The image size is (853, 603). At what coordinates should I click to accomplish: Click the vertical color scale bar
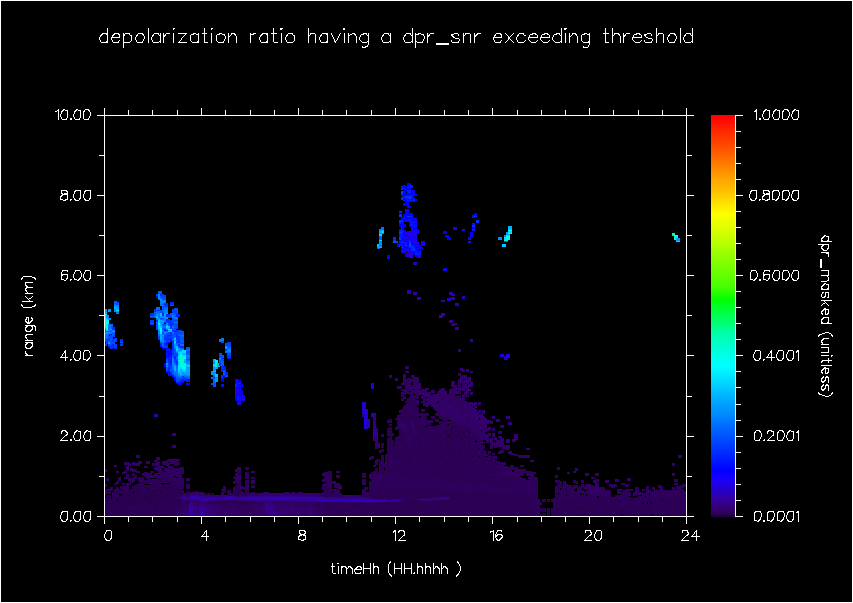tap(723, 316)
